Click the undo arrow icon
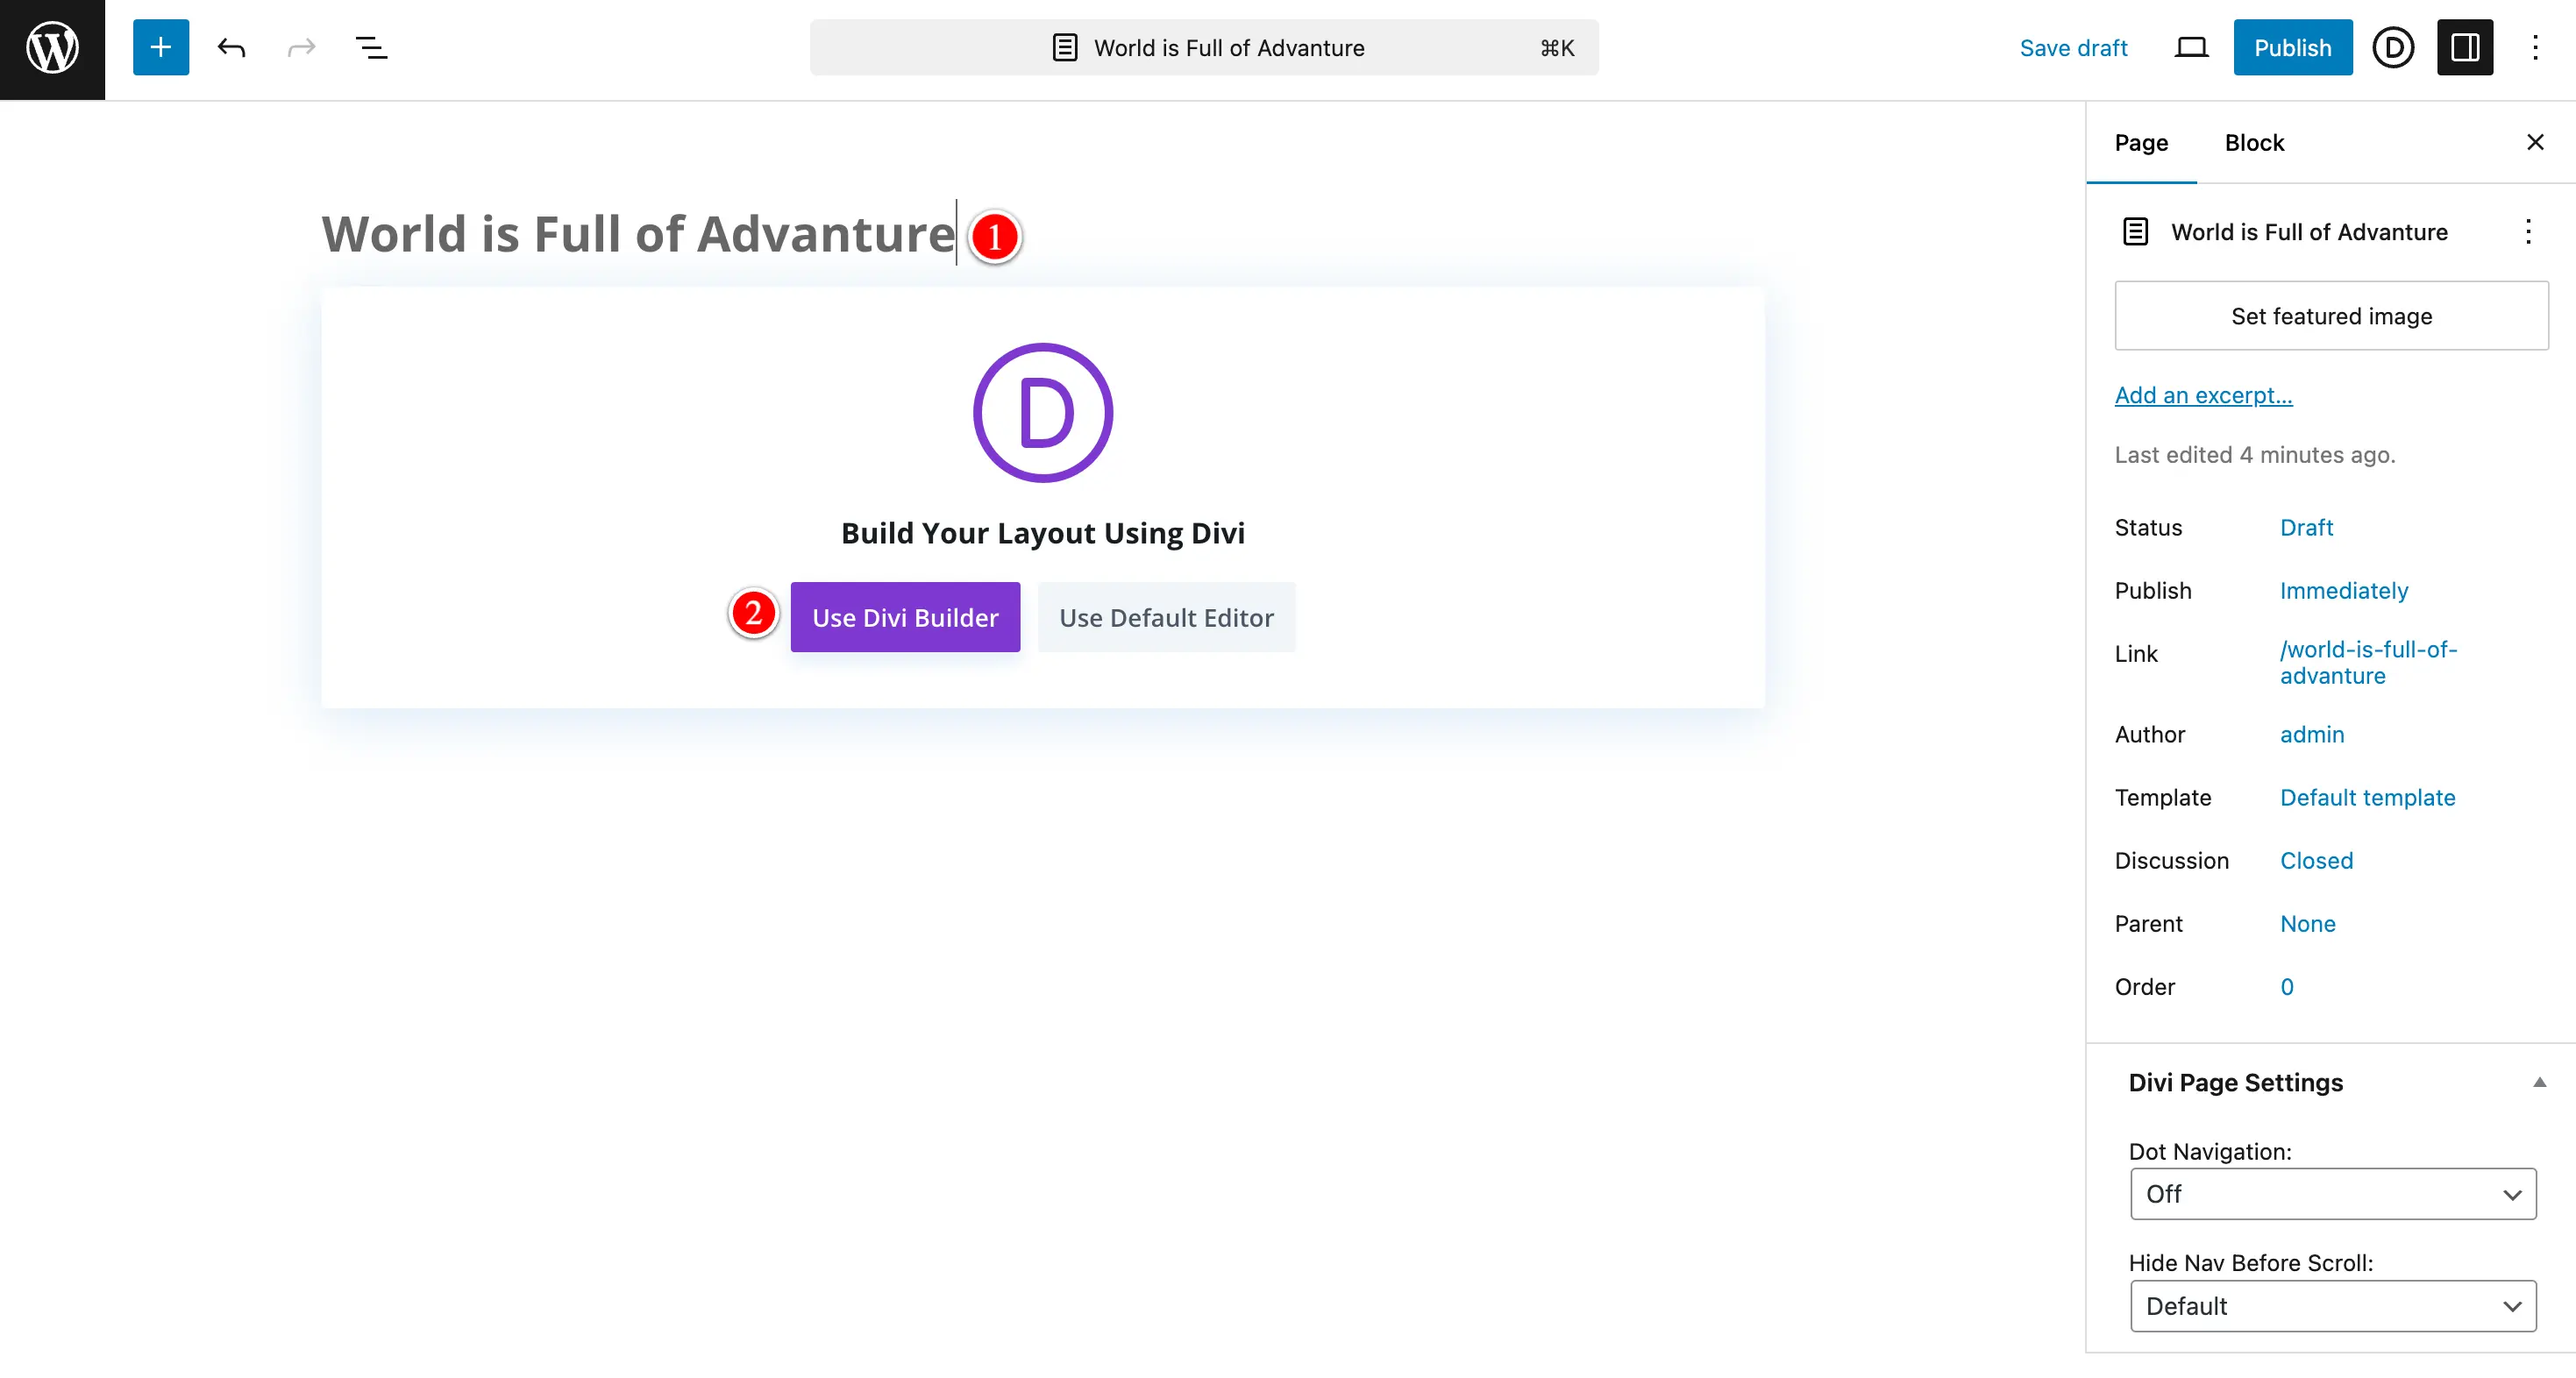 tap(230, 47)
